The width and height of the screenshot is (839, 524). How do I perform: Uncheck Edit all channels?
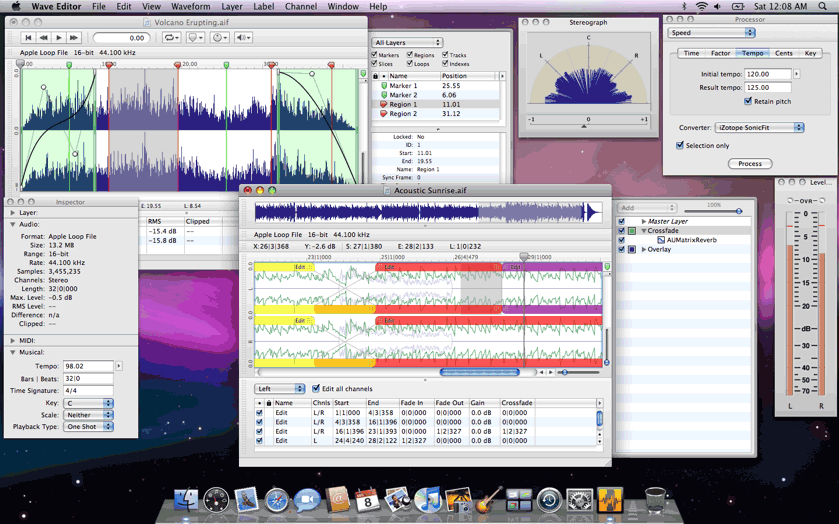[316, 389]
